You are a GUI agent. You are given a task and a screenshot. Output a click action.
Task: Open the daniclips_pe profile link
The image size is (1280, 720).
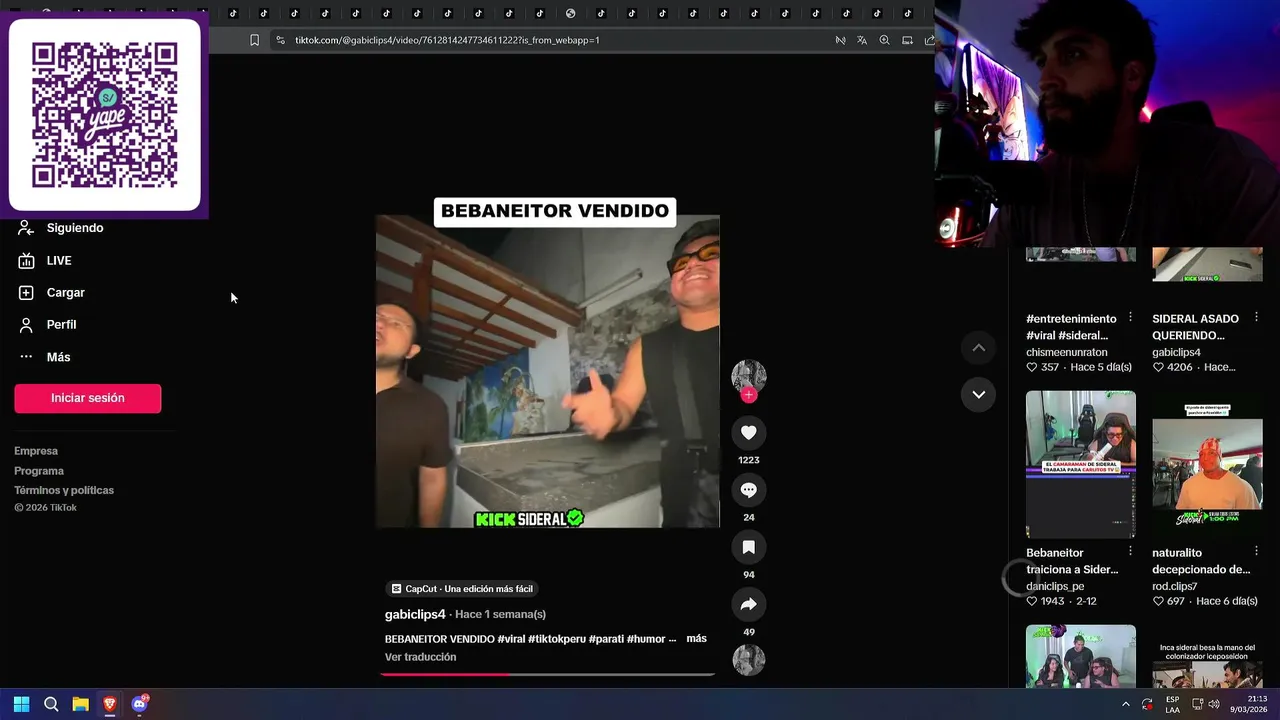tap(1055, 586)
